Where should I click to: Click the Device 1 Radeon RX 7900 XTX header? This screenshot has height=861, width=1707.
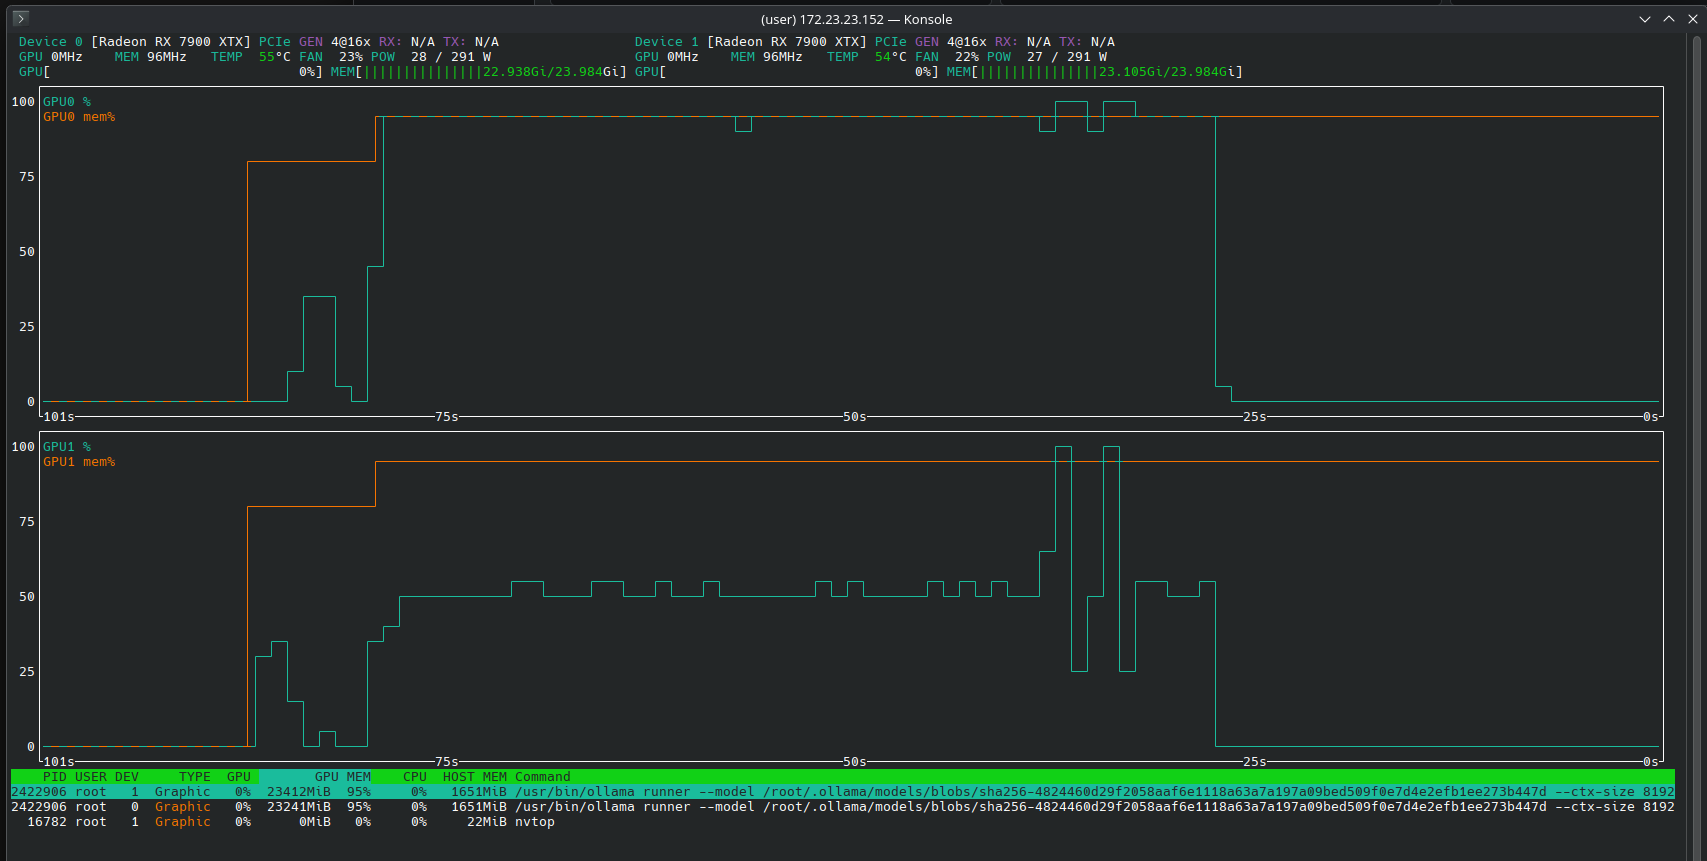pos(786,42)
